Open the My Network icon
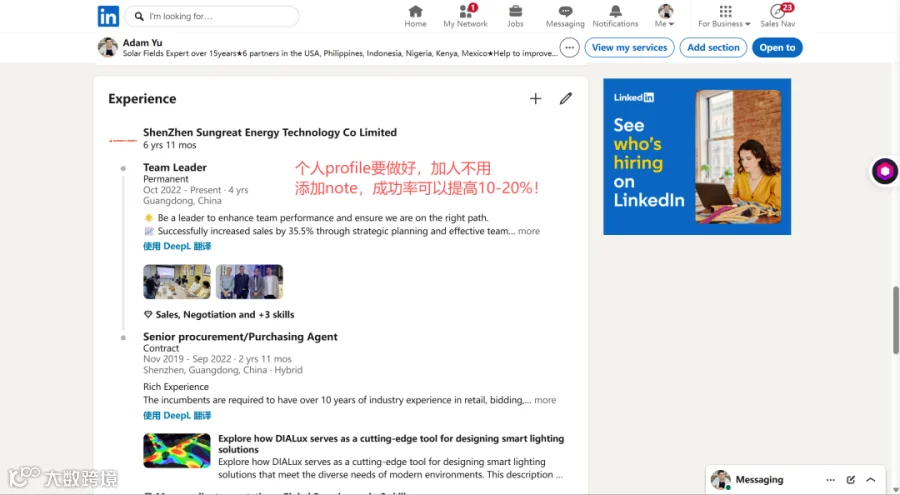Viewport: 900px width, 495px height. [465, 11]
